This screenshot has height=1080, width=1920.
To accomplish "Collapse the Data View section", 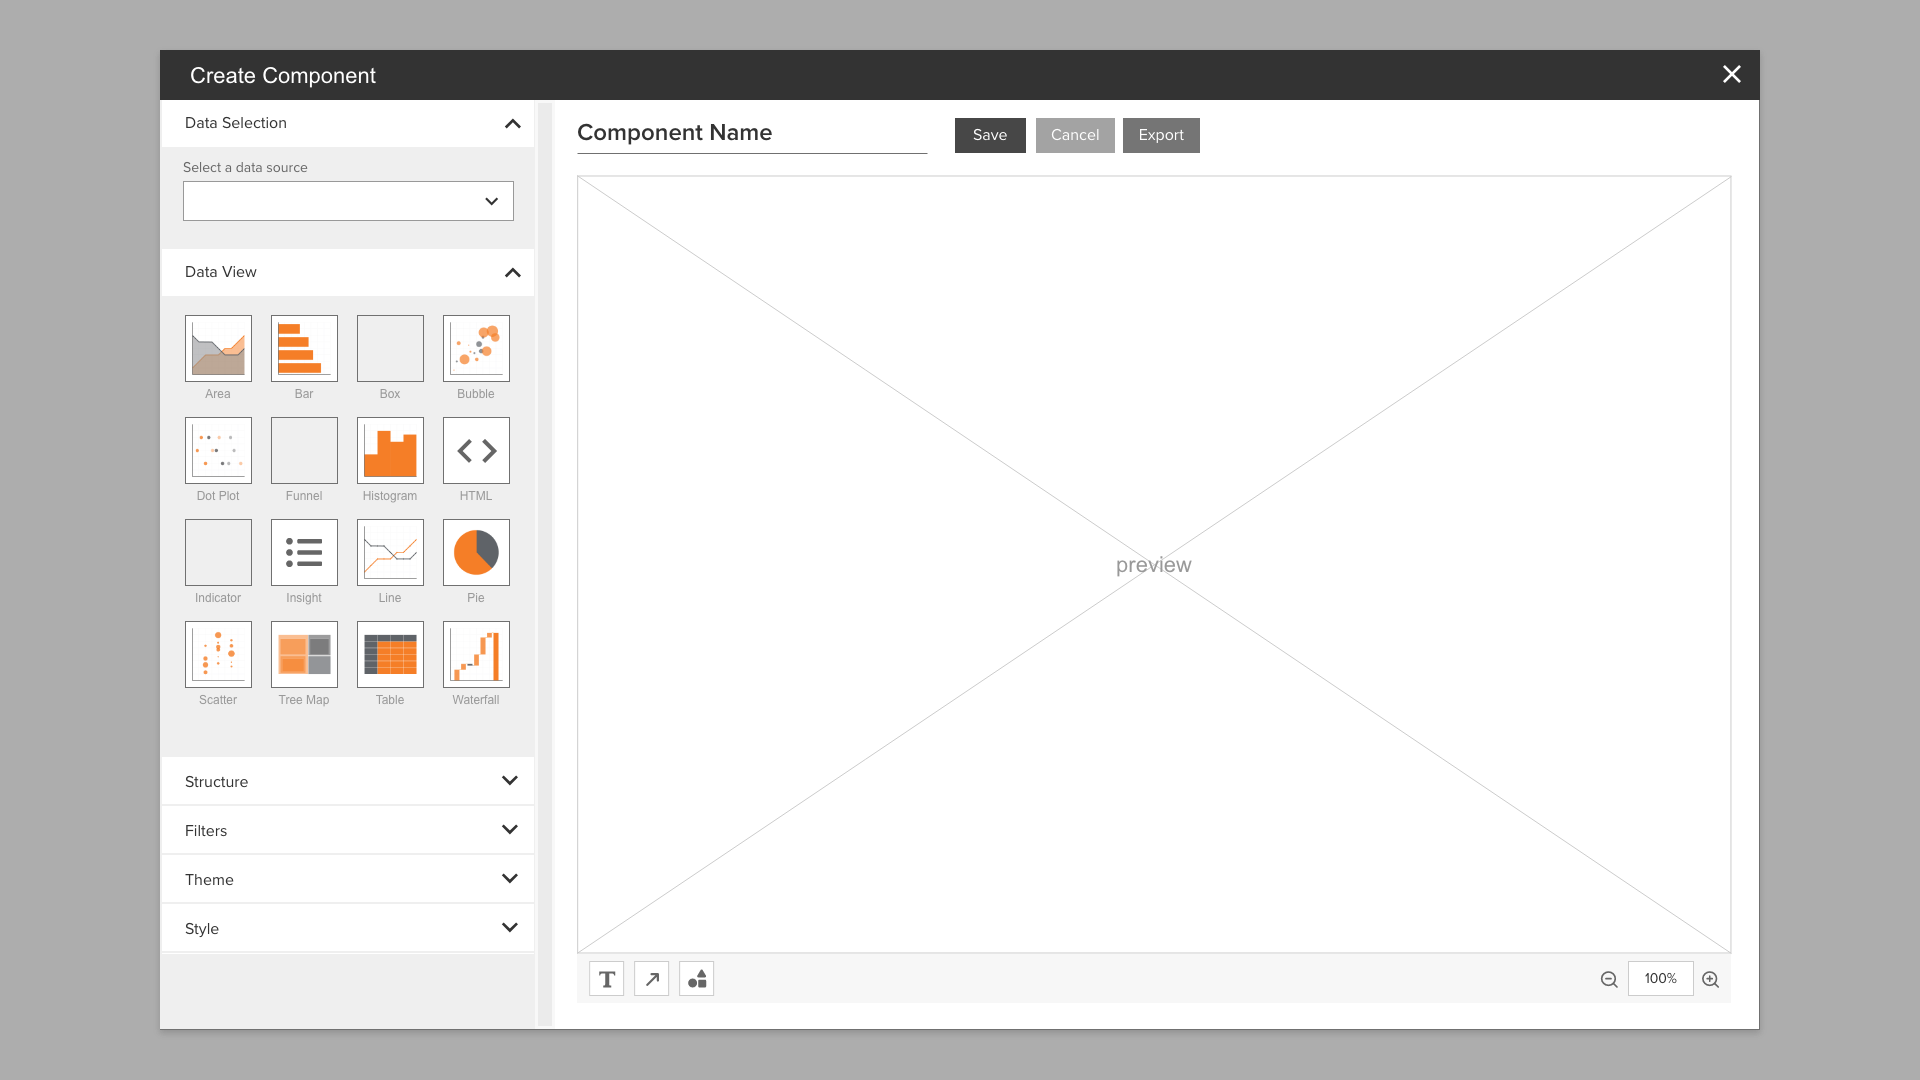I will pos(512,272).
